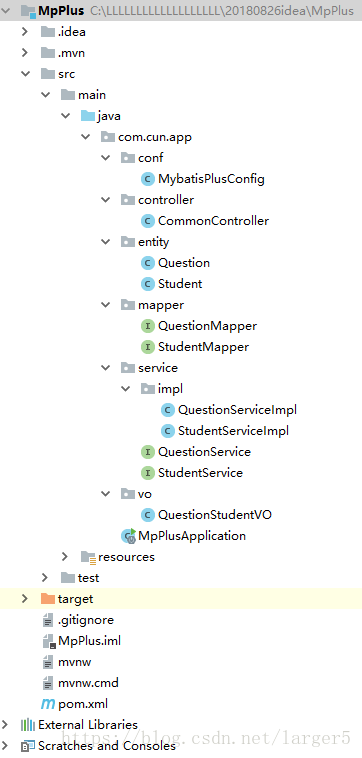This screenshot has width=362, height=758.
Task: Click the QuestionMapper interface icon
Action: (x=147, y=326)
